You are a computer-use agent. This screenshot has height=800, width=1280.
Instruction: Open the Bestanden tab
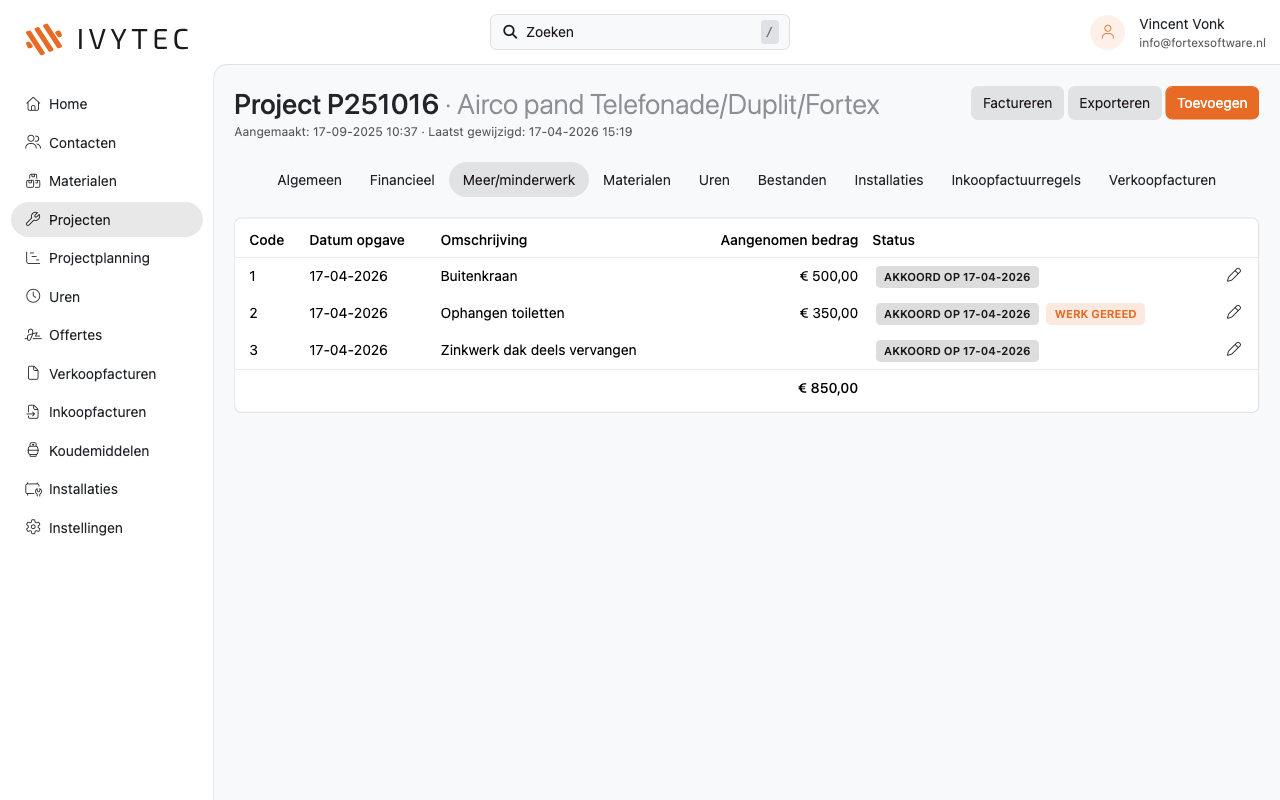click(x=792, y=180)
